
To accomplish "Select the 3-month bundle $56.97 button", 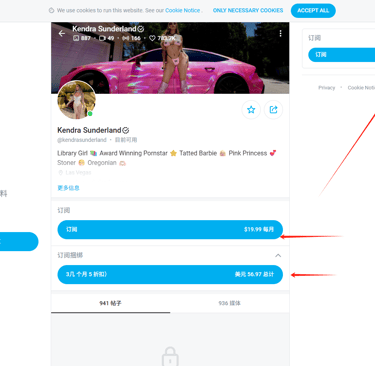I will click(x=170, y=274).
